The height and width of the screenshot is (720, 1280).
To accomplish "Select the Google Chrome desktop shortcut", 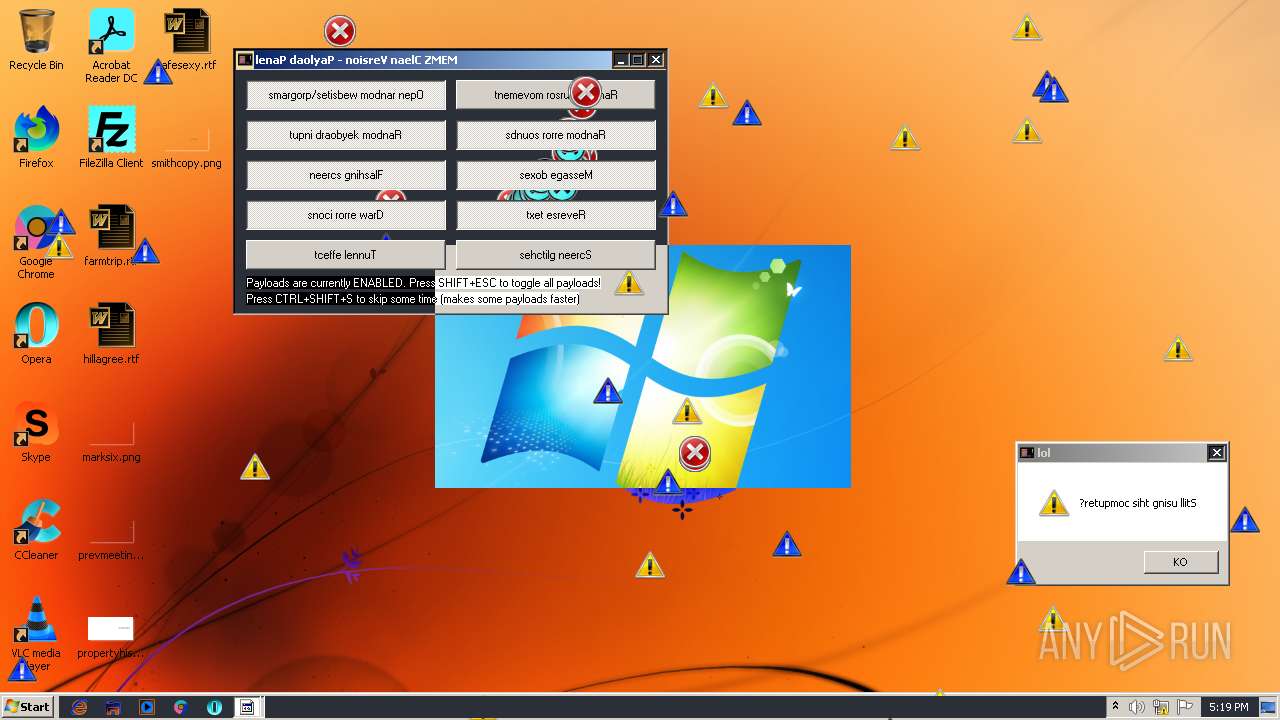I will [36, 242].
